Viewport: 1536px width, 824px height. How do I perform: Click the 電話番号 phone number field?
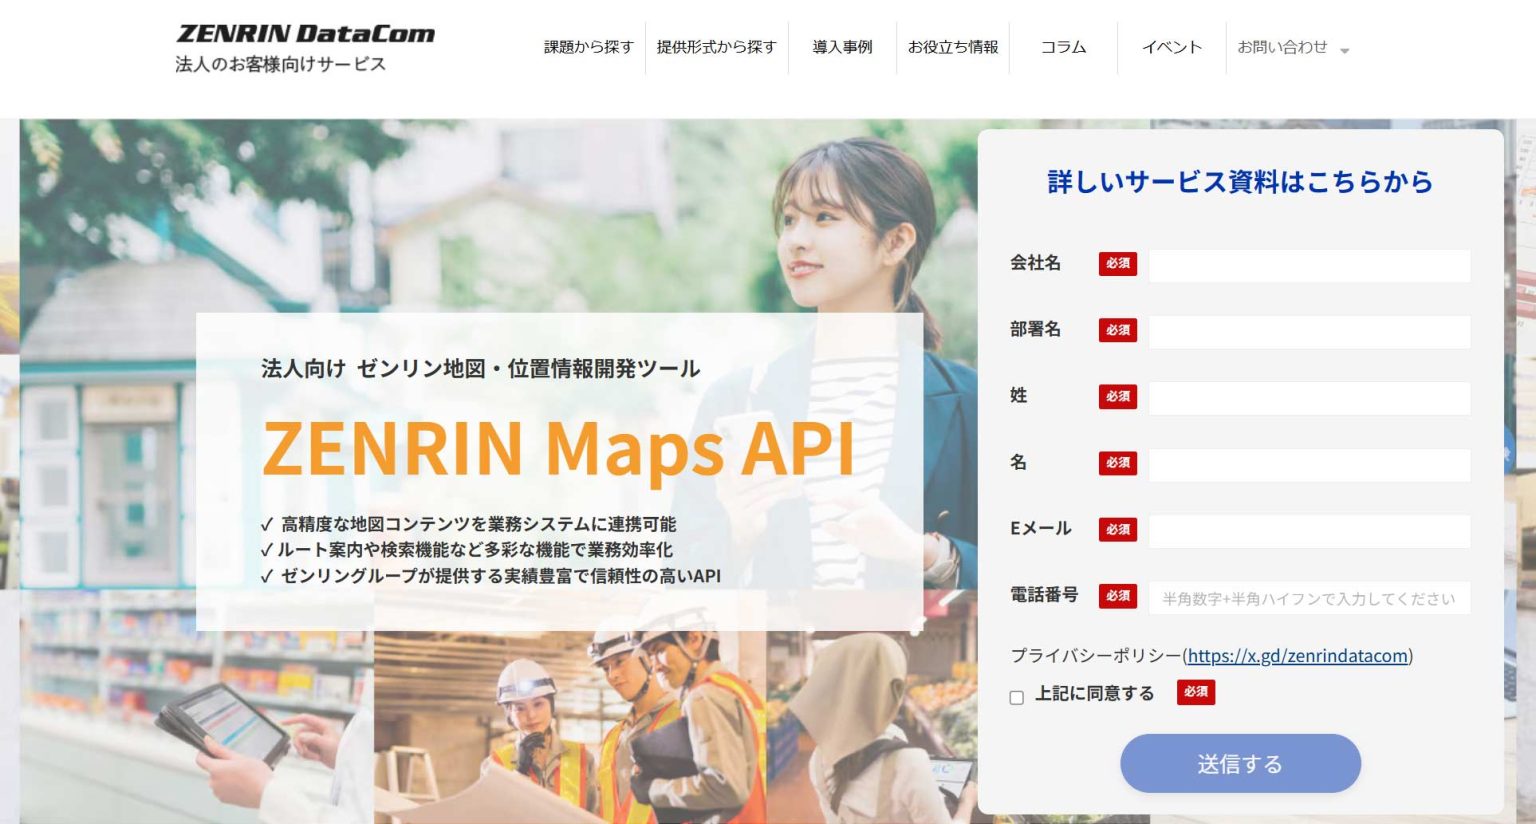pyautogui.click(x=1310, y=597)
